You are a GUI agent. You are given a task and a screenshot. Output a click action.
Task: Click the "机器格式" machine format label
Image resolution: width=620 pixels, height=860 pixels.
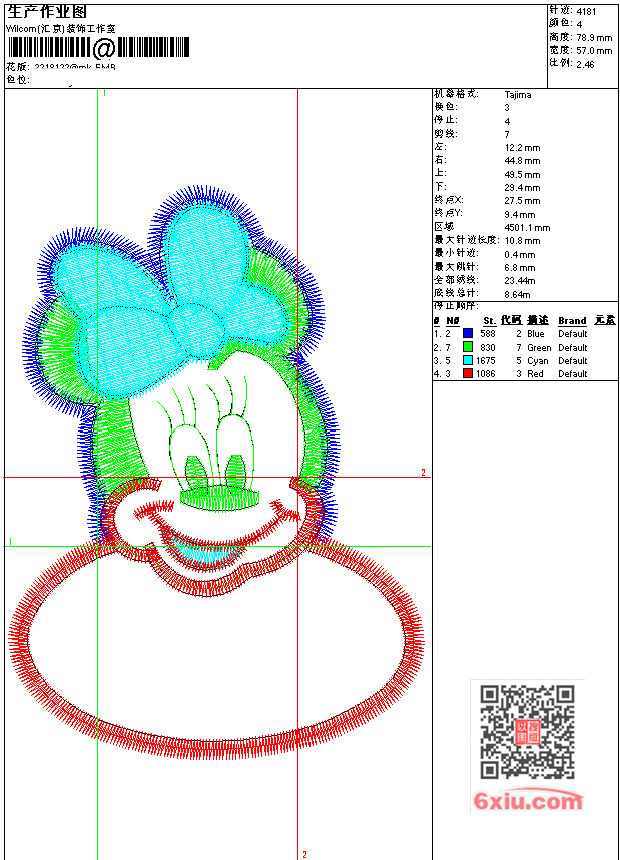(x=456, y=94)
